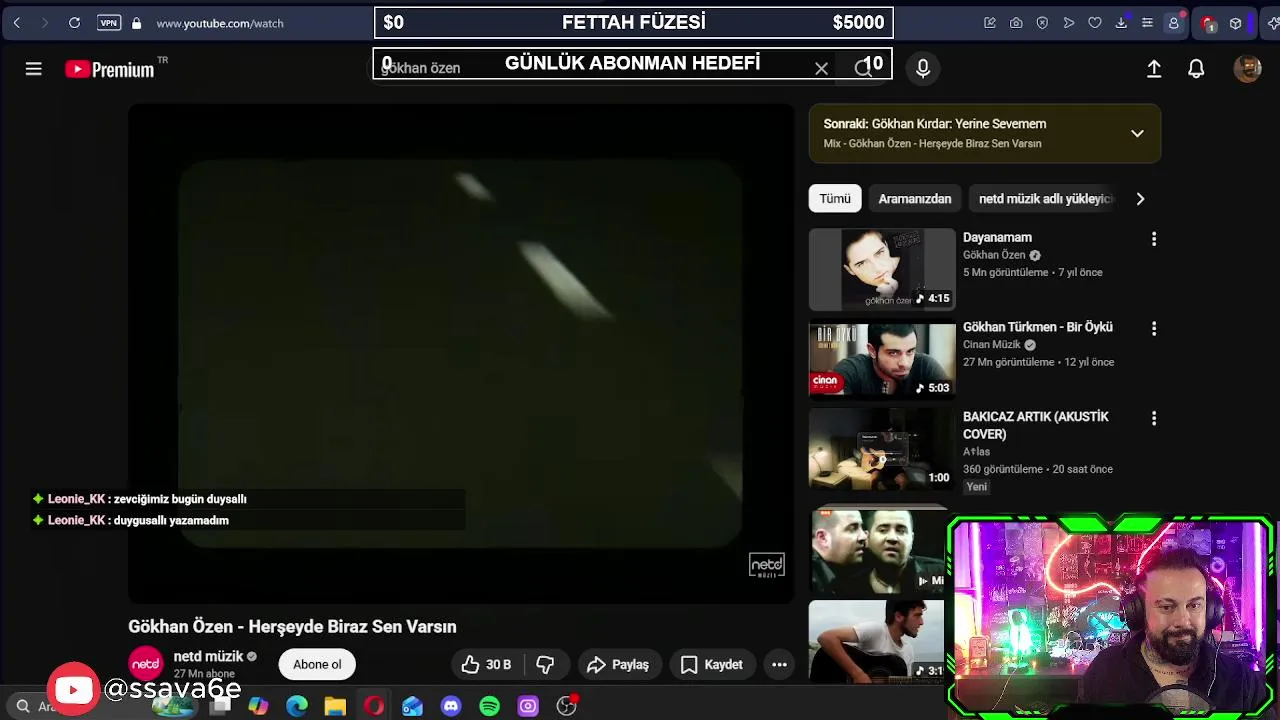
Task: Open Microsoft Edge from taskbar
Action: coord(297,706)
